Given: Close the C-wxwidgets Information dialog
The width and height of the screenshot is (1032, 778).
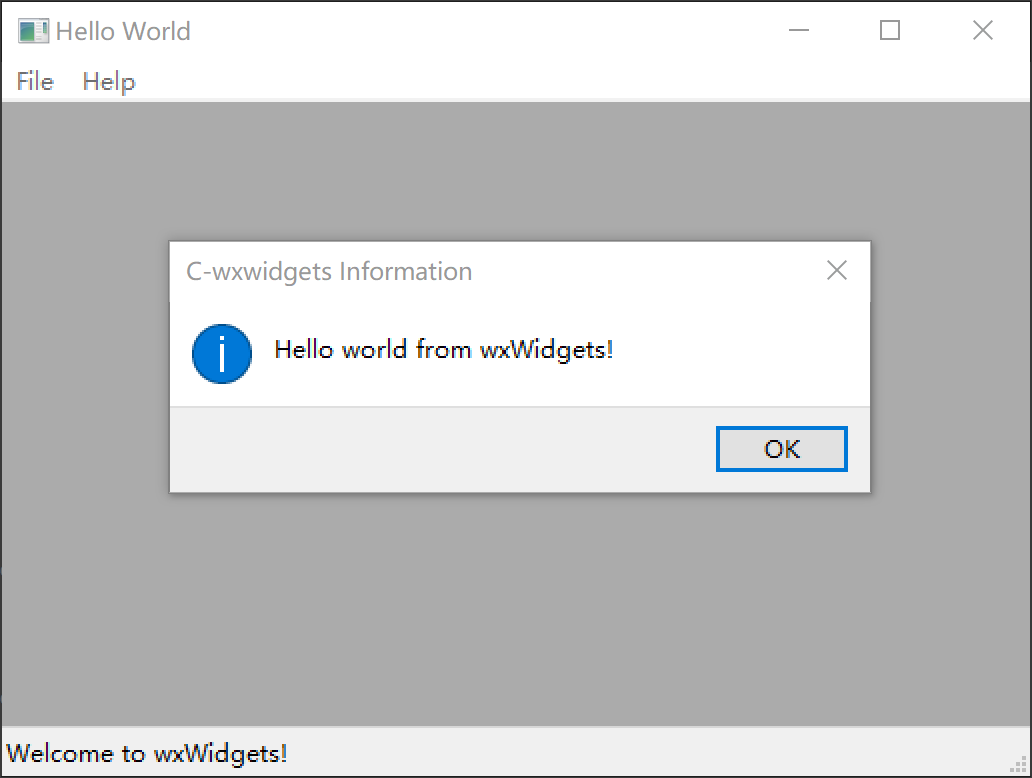Looking at the screenshot, I should (836, 270).
